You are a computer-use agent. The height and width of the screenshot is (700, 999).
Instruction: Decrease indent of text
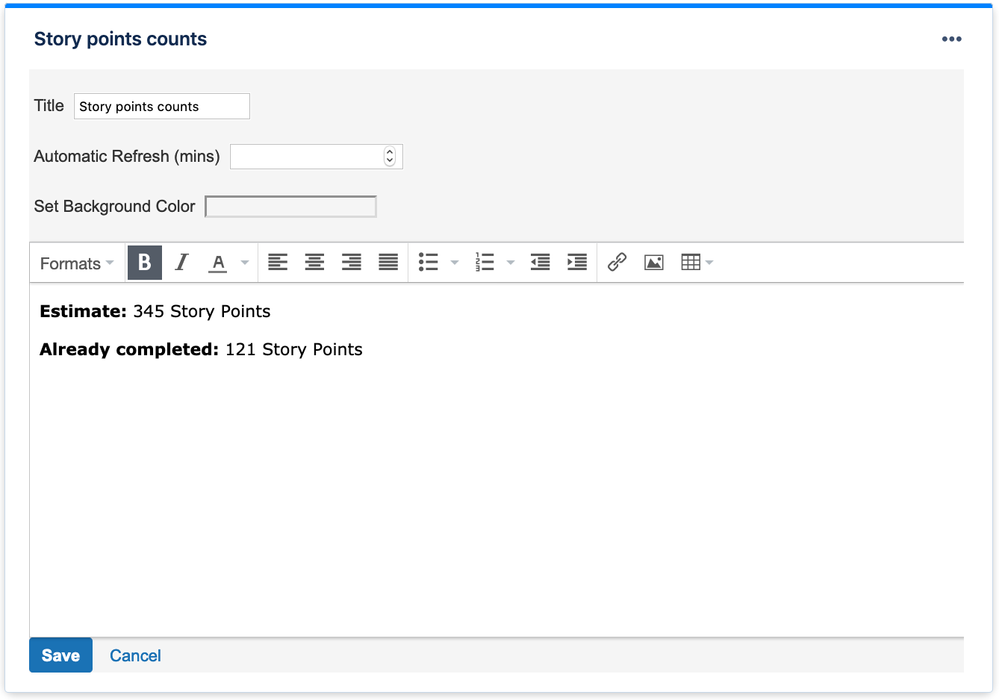tap(540, 262)
